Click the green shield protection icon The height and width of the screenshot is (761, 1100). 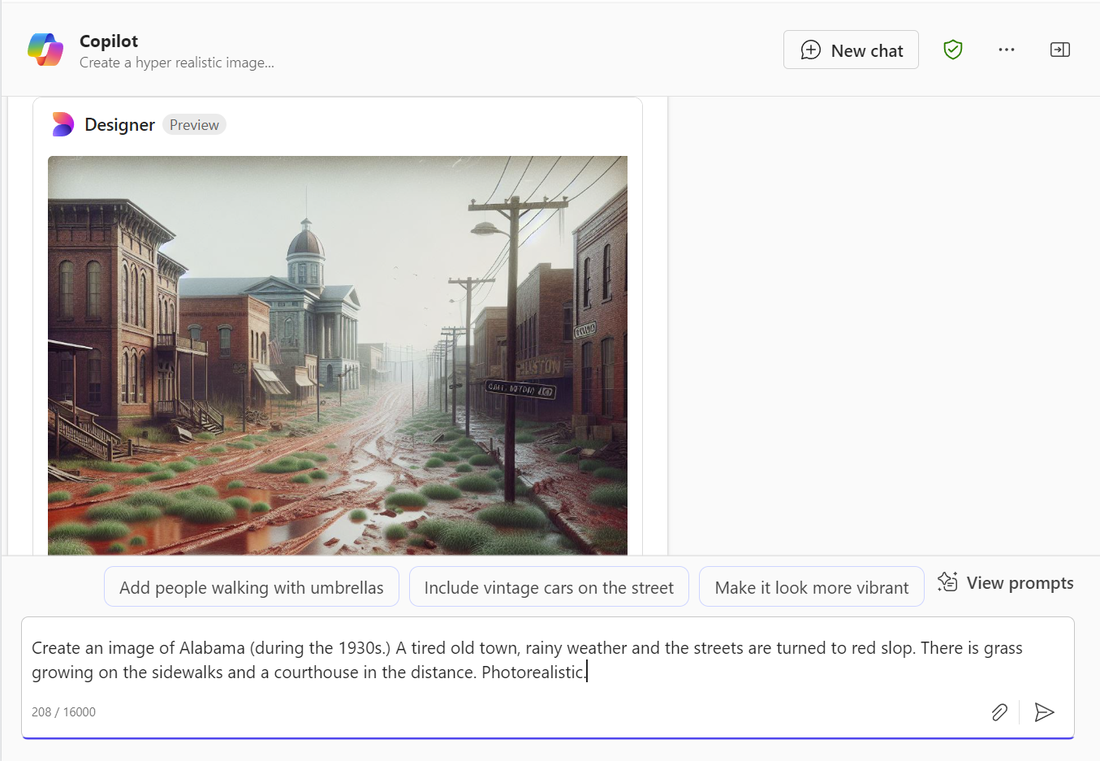click(x=953, y=50)
